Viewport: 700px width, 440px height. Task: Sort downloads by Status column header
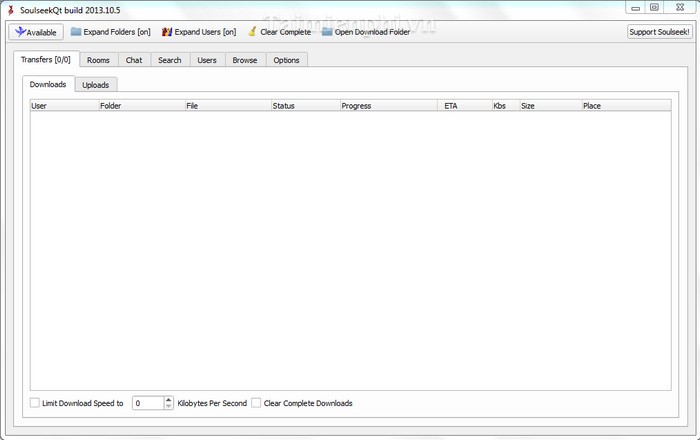[304, 105]
